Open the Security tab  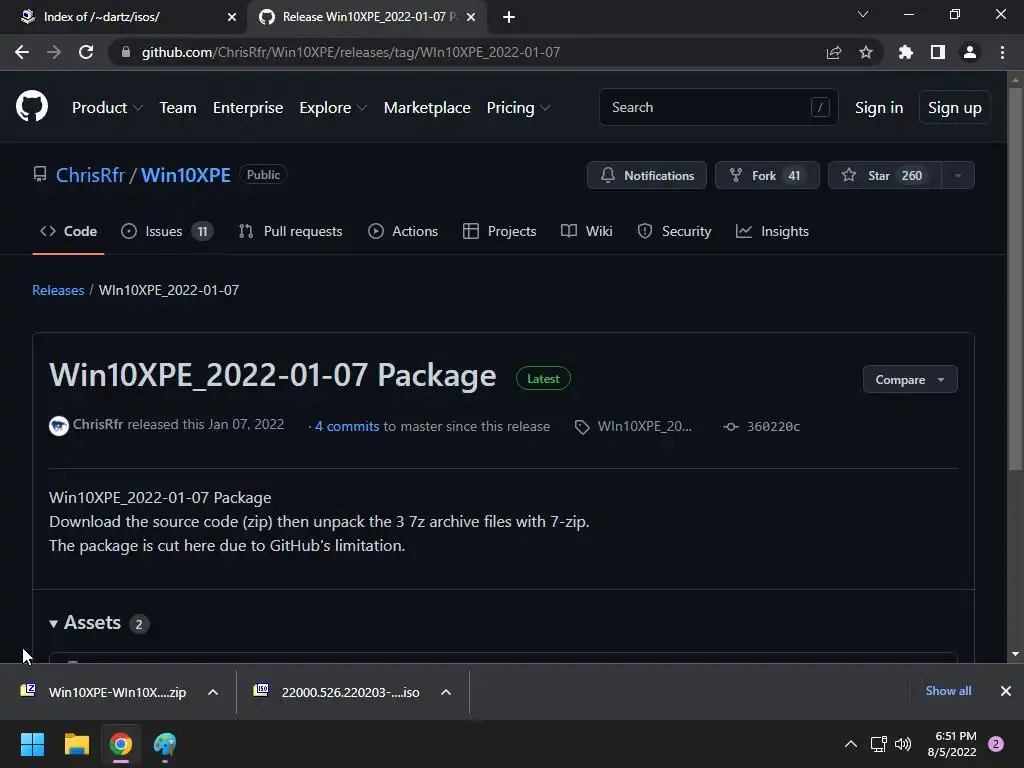point(674,231)
